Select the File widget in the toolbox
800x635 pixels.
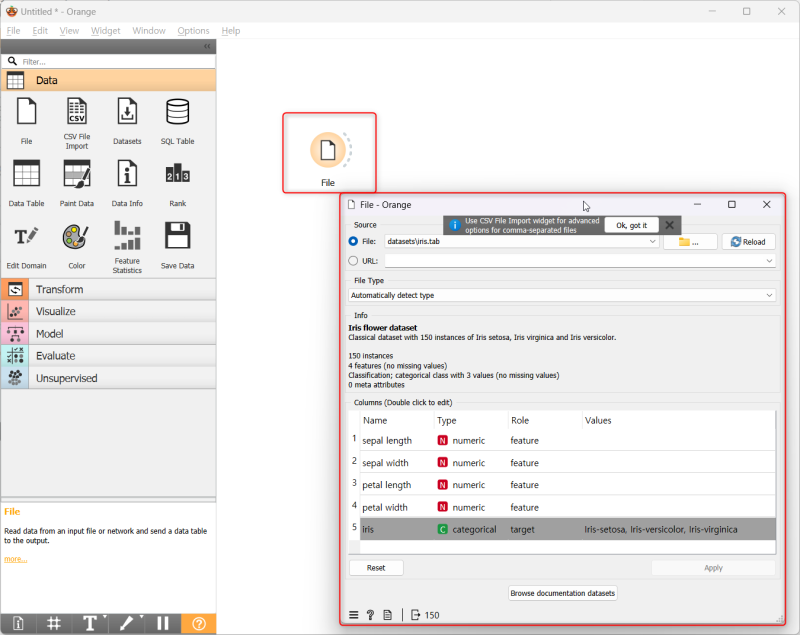pos(27,121)
